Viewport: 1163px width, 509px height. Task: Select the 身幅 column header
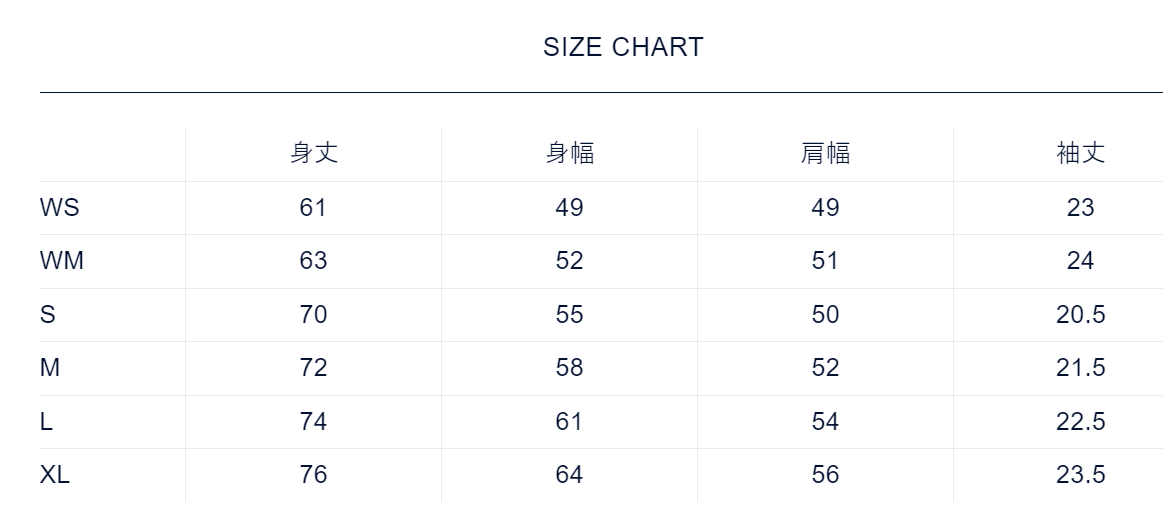pyautogui.click(x=570, y=153)
